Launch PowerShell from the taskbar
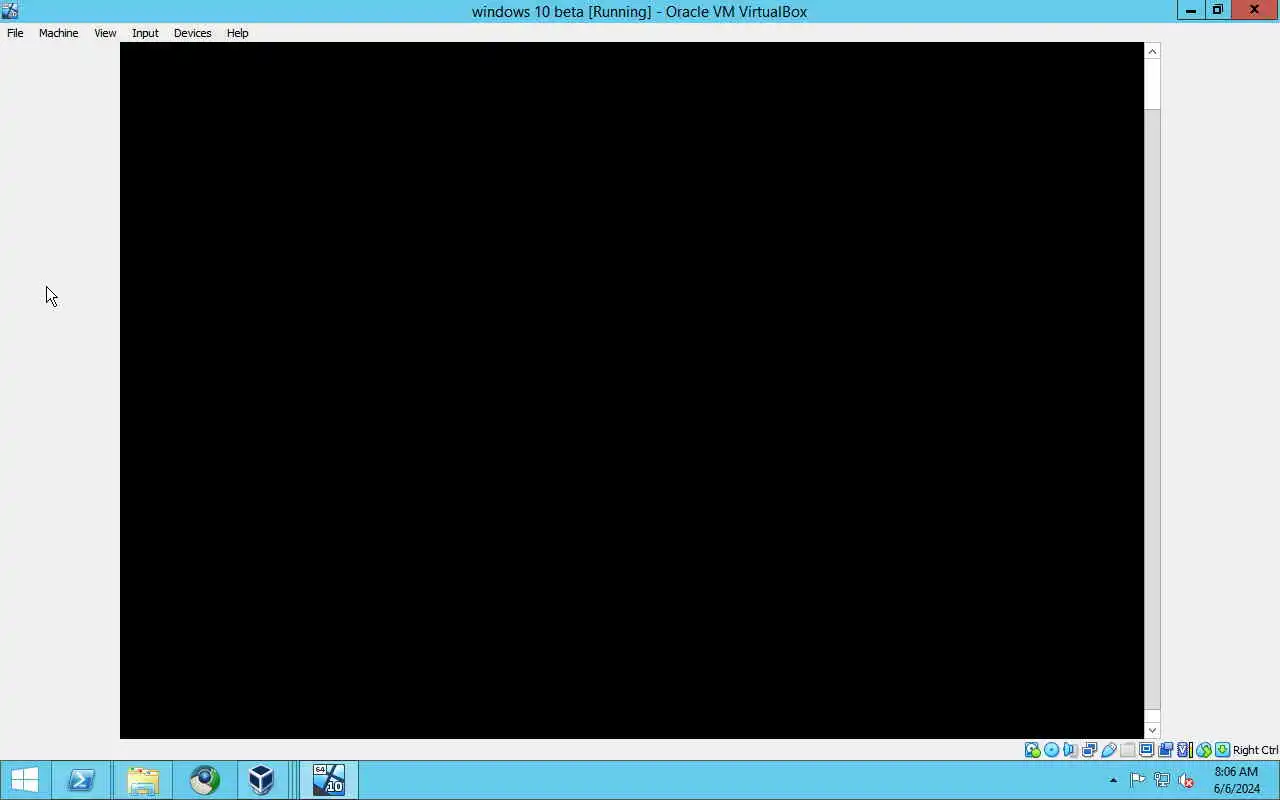1280x800 pixels. (x=81, y=780)
